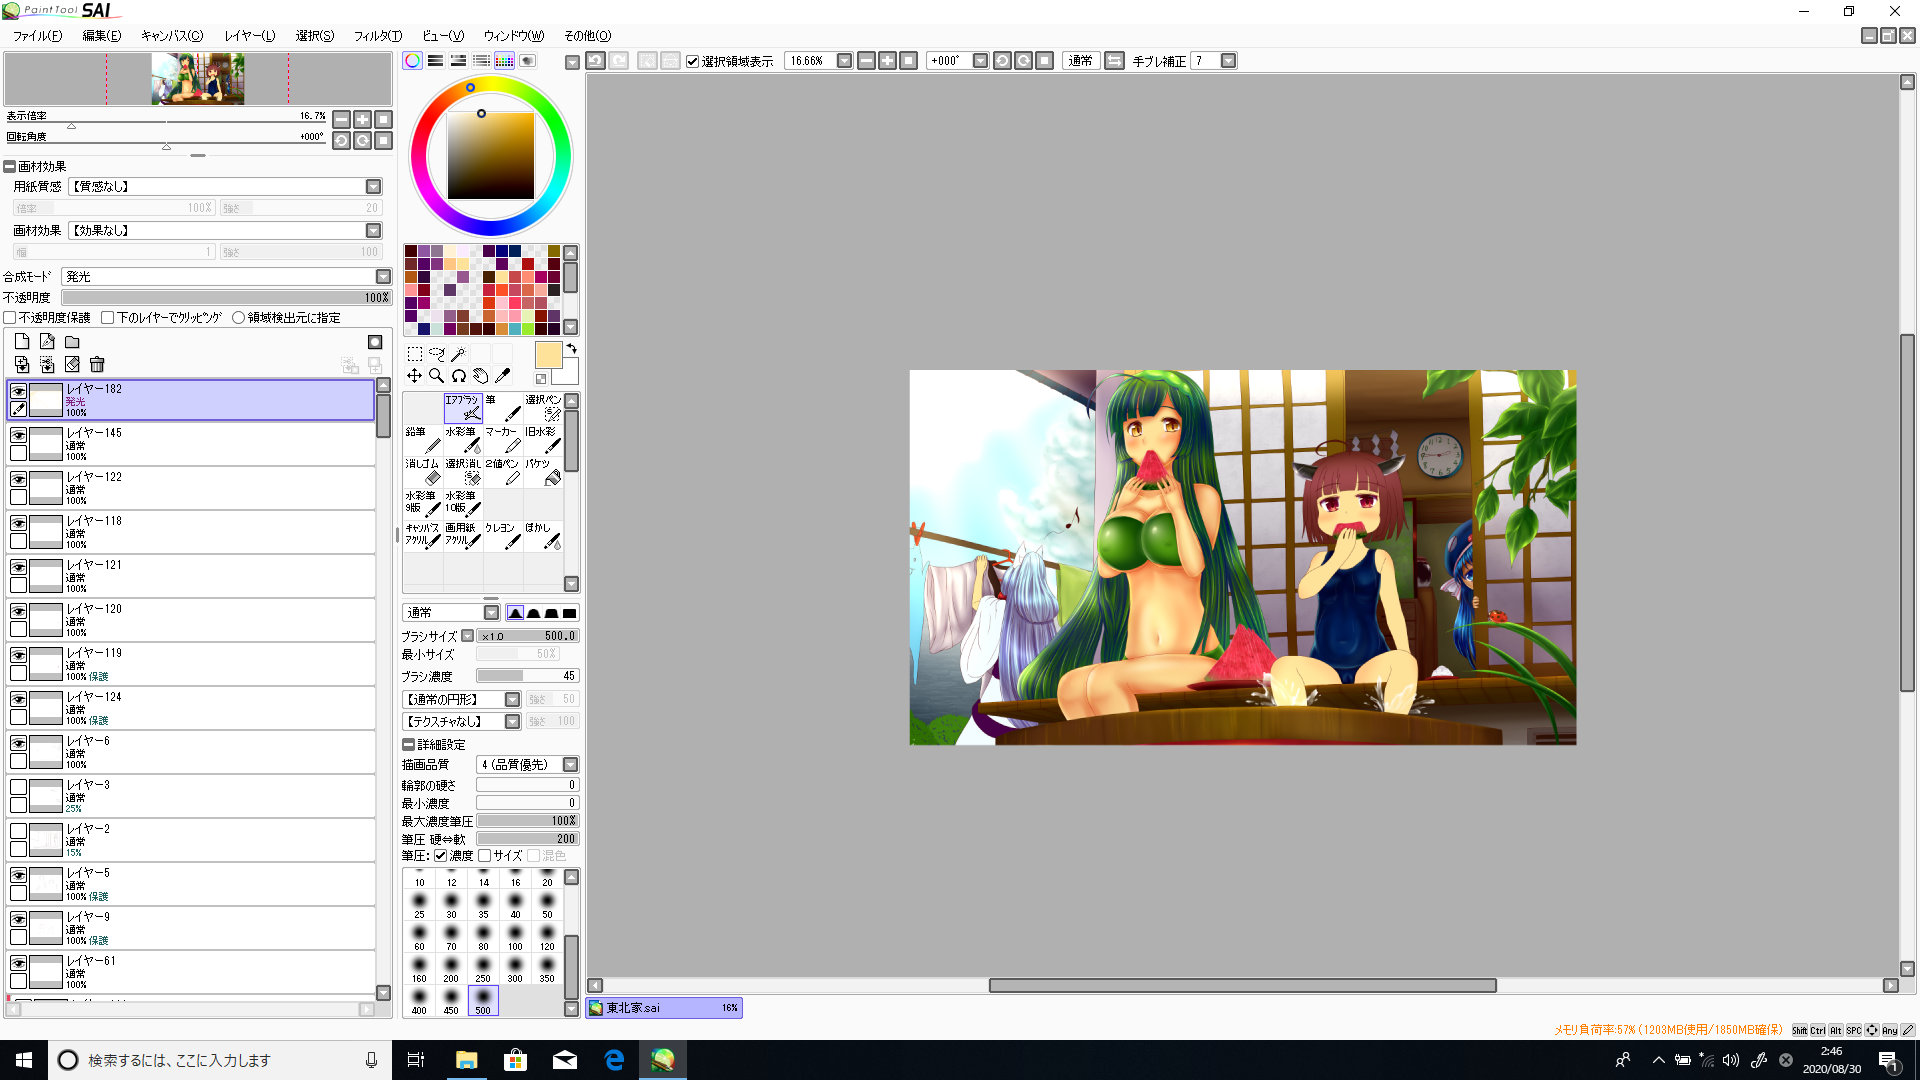The height and width of the screenshot is (1080, 1920).
Task: Choose the 鉛筆 pencil tool
Action: pos(423,440)
